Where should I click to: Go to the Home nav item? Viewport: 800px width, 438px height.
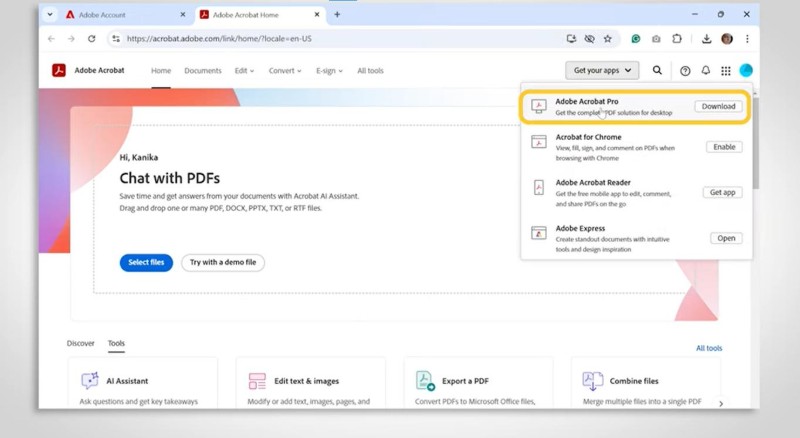pyautogui.click(x=161, y=71)
